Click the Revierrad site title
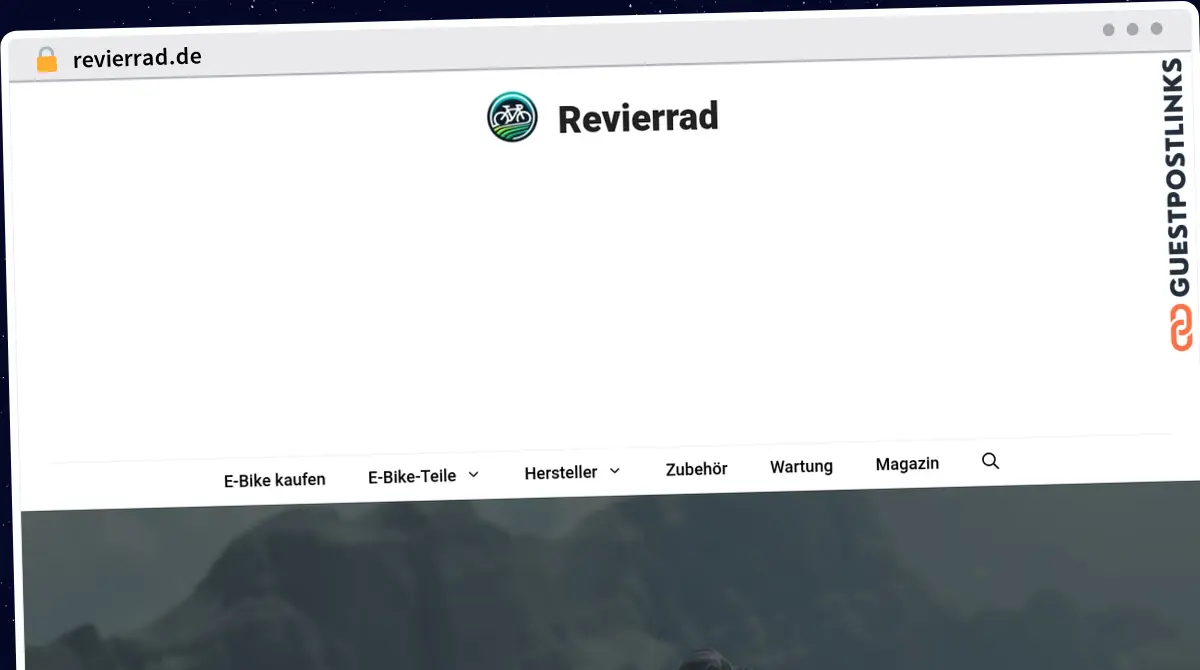 pos(638,118)
